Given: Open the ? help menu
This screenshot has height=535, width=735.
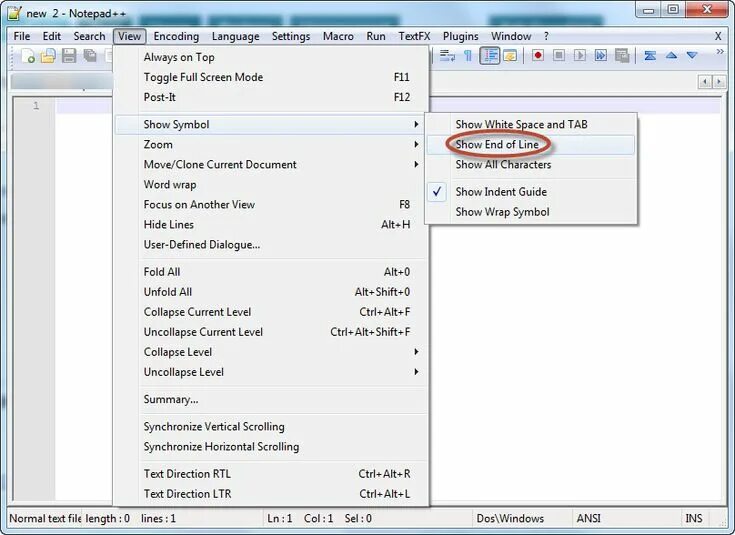Looking at the screenshot, I should pyautogui.click(x=546, y=36).
